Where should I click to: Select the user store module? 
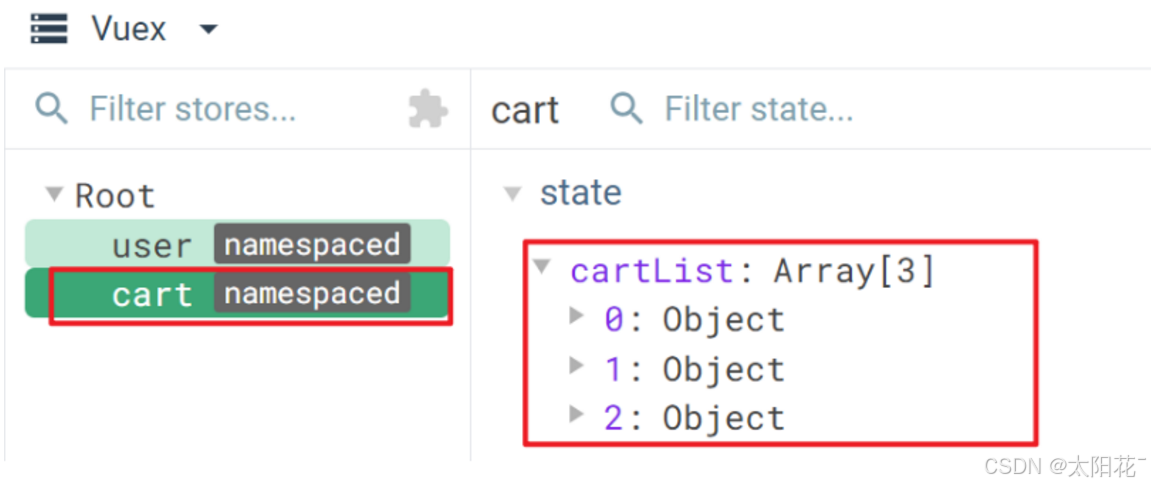point(237,243)
